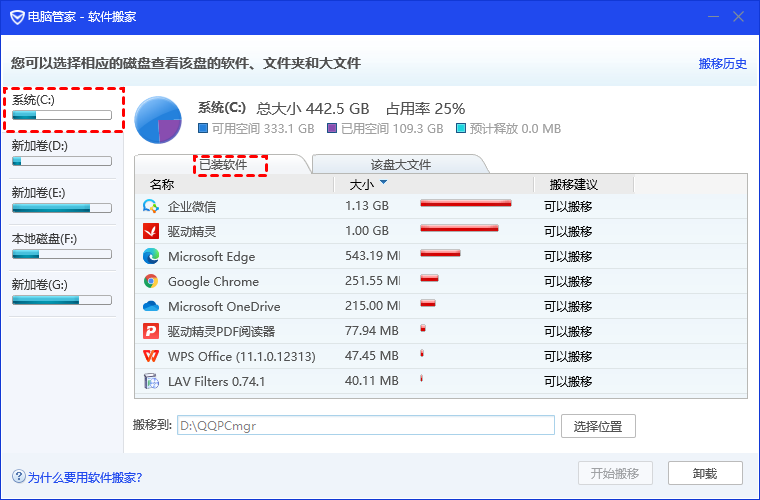Click the 开始搬移 button
The height and width of the screenshot is (500, 760).
(x=615, y=473)
